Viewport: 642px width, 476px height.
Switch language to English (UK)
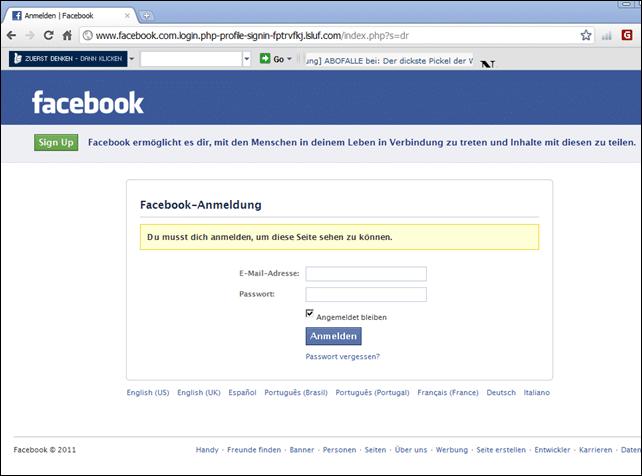click(x=199, y=393)
